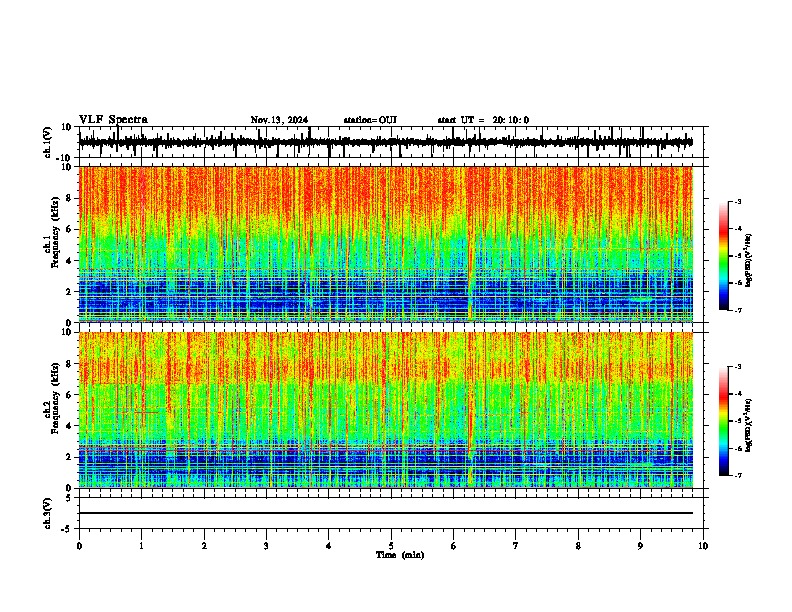Click the time axis tick label '7'
The width and height of the screenshot is (792, 612).
coord(516,546)
